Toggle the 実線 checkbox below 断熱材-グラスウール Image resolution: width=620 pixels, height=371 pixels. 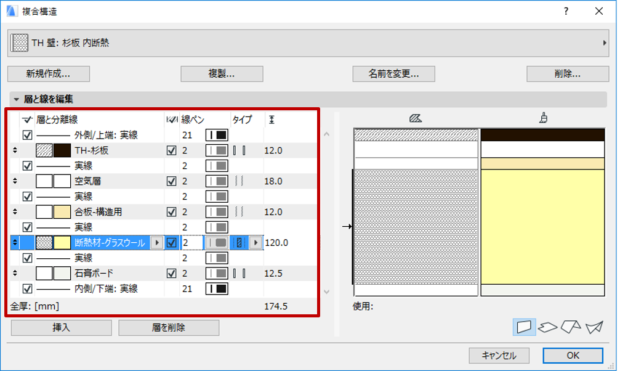click(27, 258)
